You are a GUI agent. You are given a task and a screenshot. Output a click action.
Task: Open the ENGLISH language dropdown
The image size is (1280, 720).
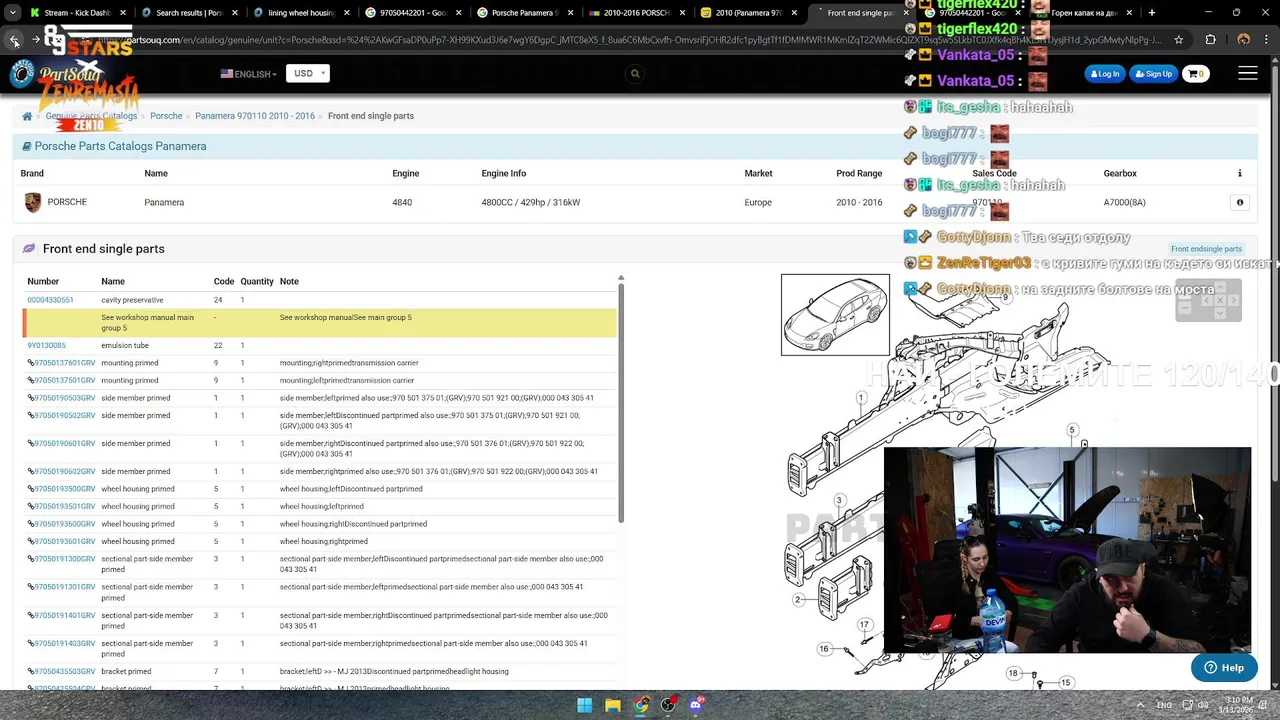pyautogui.click(x=249, y=74)
